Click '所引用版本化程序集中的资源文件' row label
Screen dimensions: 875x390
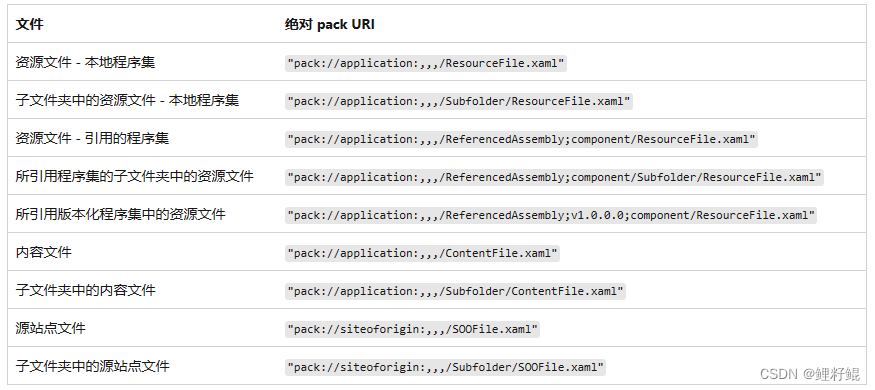(121, 214)
